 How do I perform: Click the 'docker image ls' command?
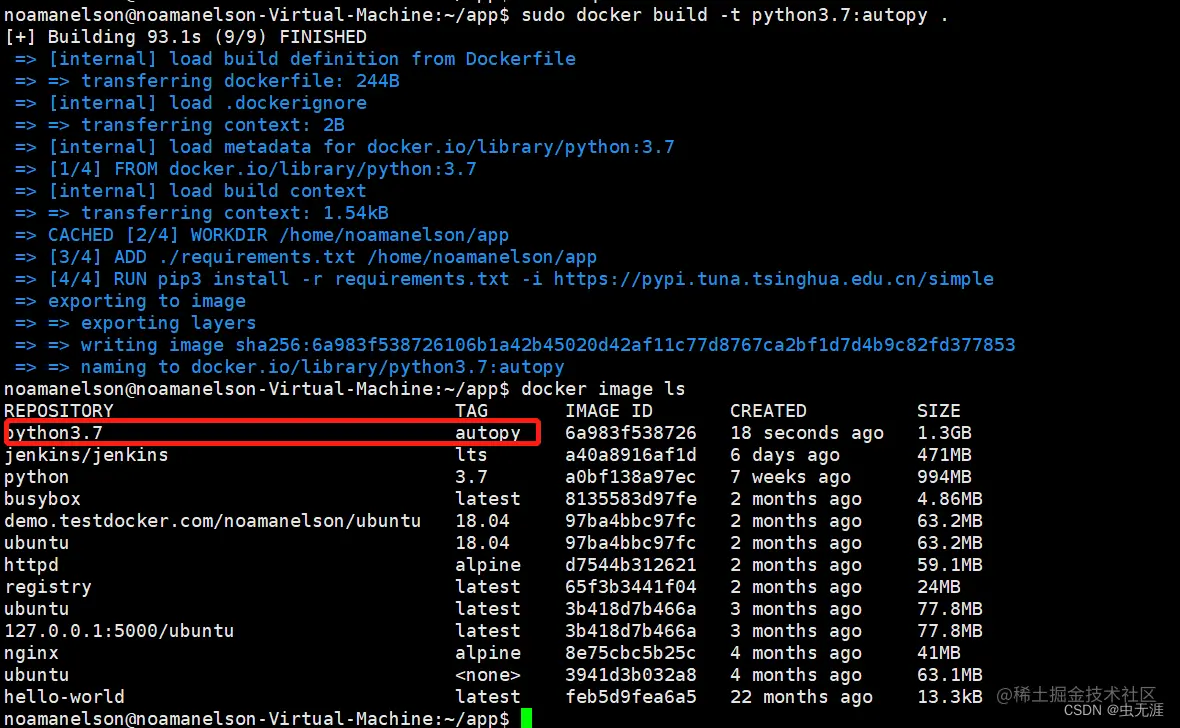coord(603,389)
